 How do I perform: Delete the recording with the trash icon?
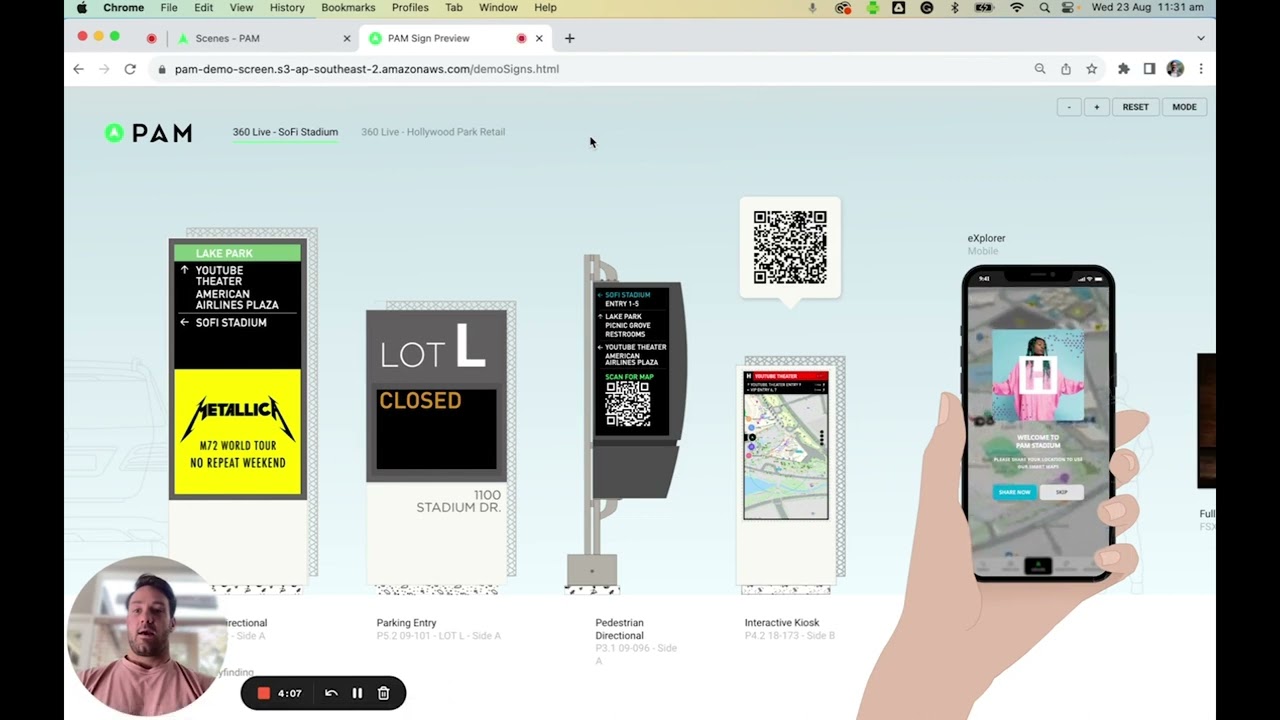[383, 693]
